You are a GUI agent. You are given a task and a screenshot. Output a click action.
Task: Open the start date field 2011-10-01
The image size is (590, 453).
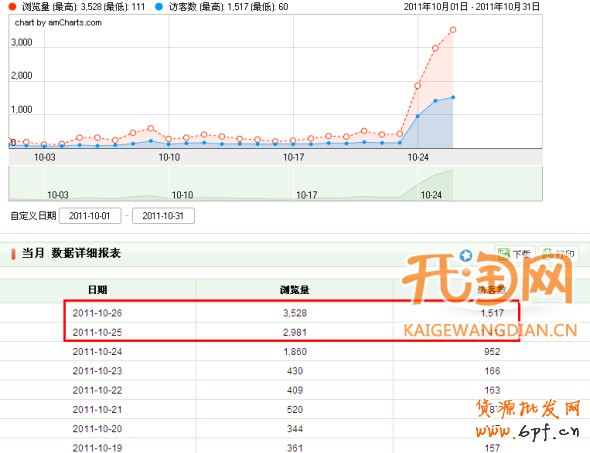point(90,216)
